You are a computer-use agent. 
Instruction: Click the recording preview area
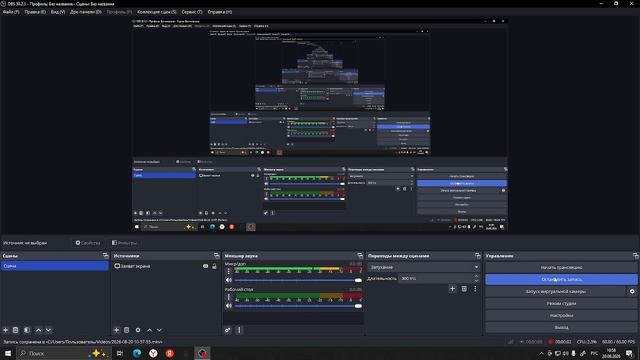(320, 125)
